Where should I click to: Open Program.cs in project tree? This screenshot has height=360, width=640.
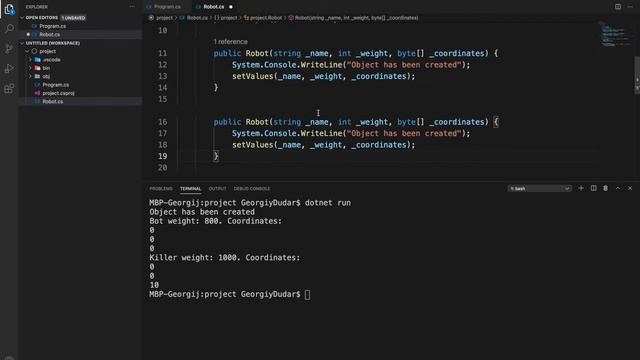coord(56,85)
